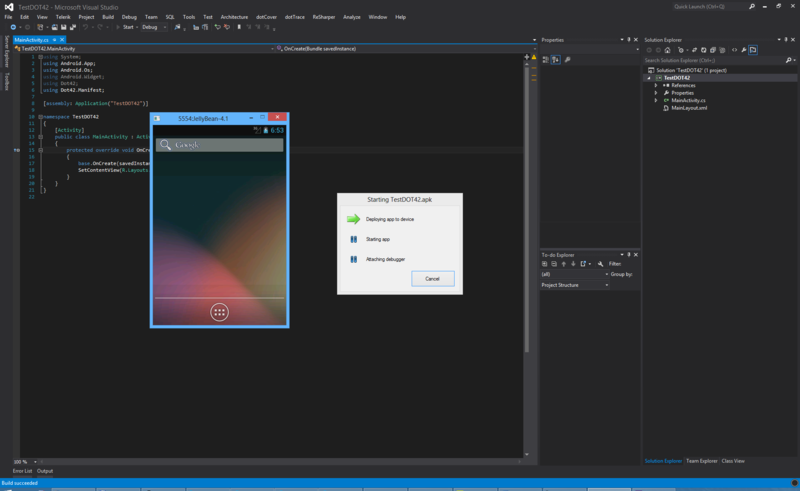The height and width of the screenshot is (491, 800).
Task: Open the Project Structure grouping dropdown
Action: [x=575, y=285]
